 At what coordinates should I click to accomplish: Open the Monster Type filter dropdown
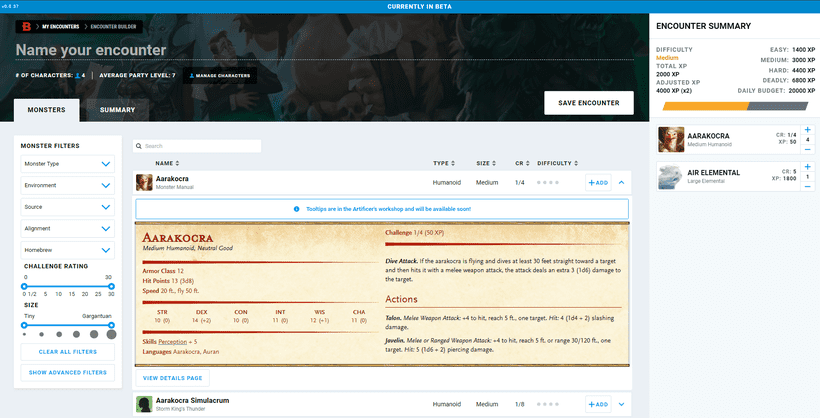67,164
